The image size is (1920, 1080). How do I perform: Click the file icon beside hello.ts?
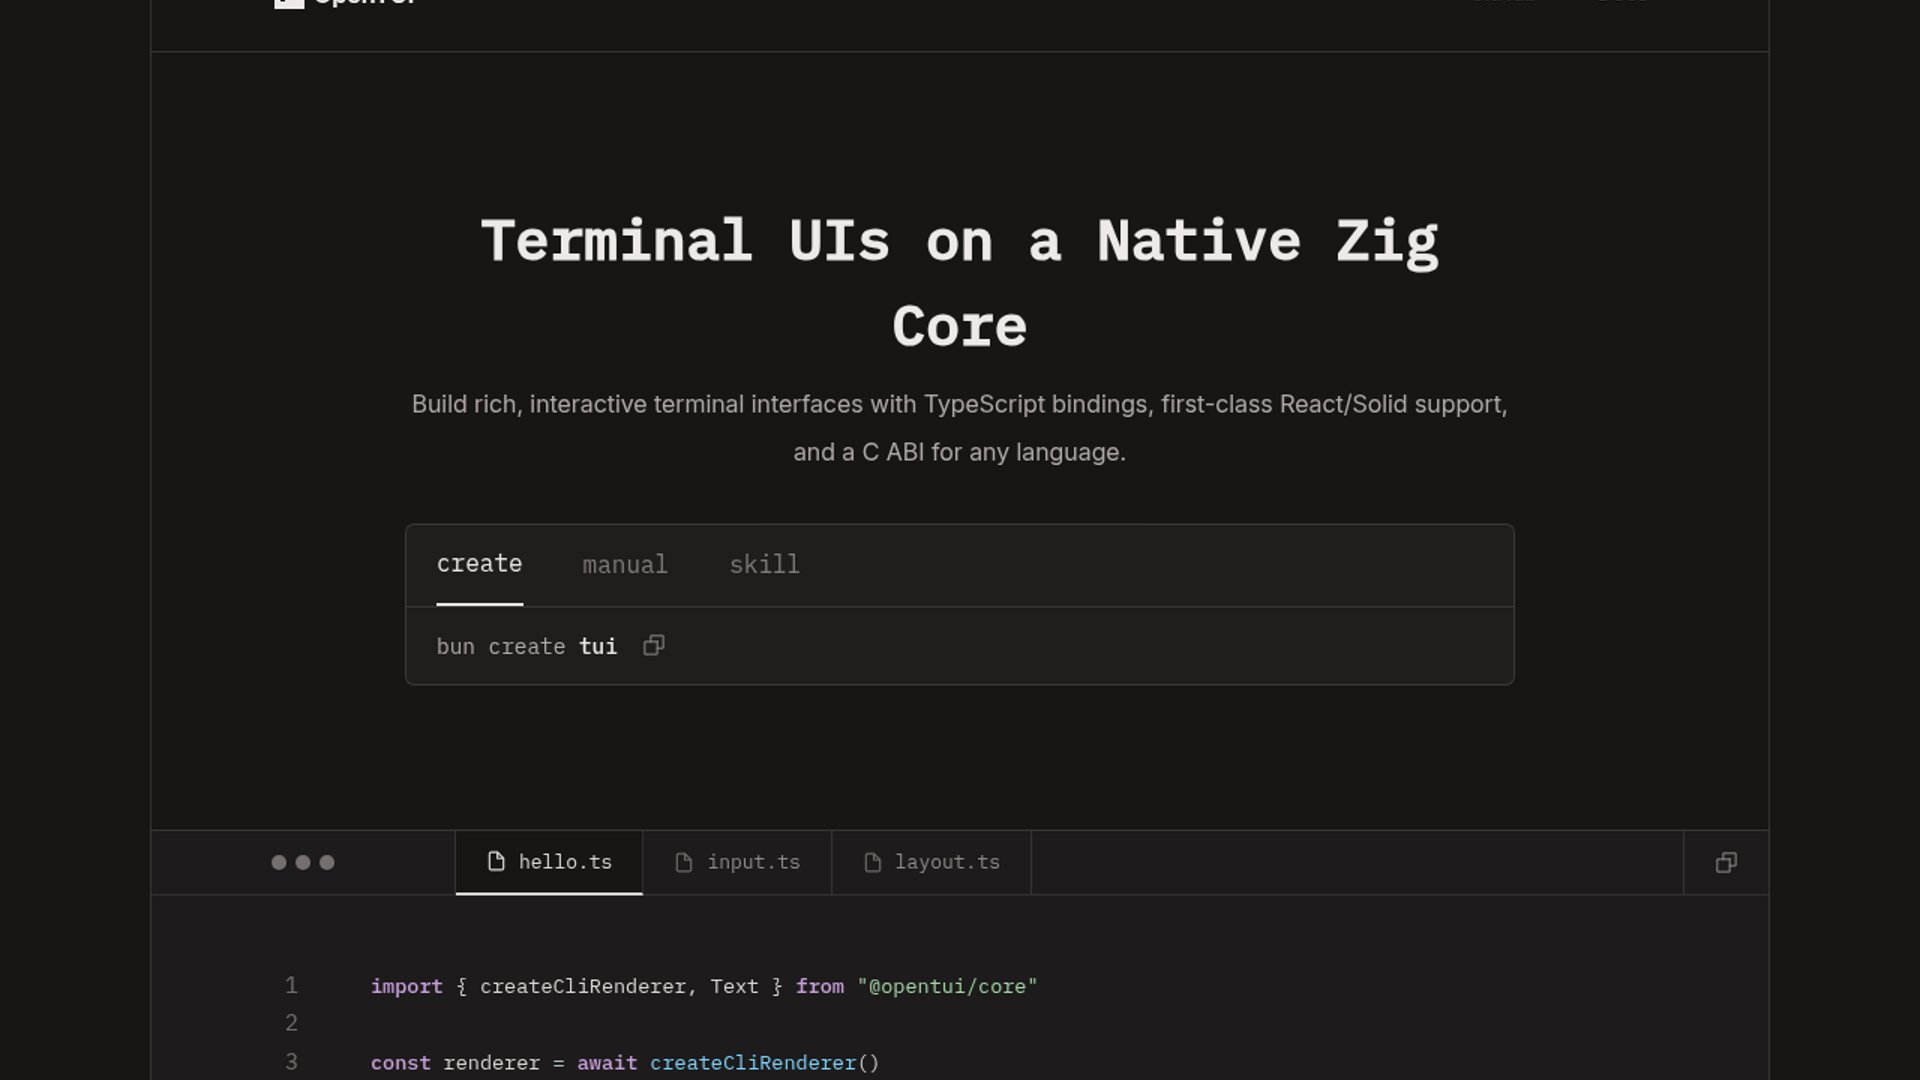point(496,862)
